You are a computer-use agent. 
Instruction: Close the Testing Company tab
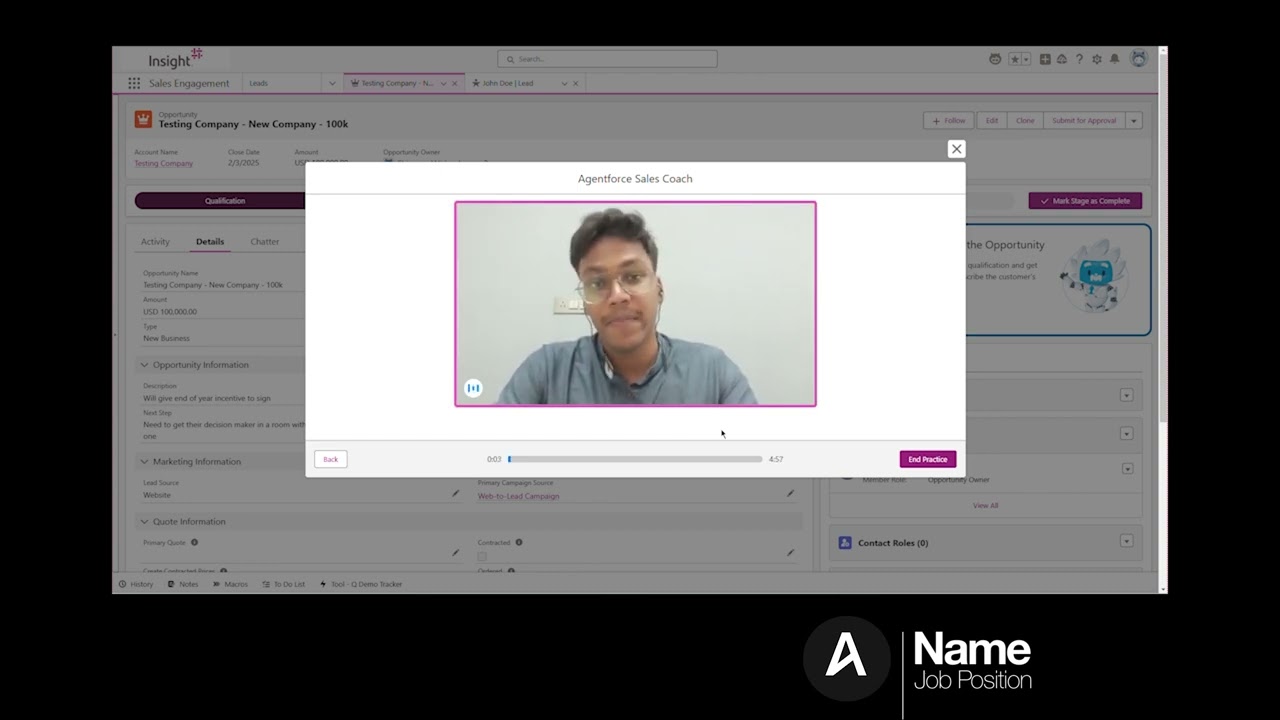[455, 84]
